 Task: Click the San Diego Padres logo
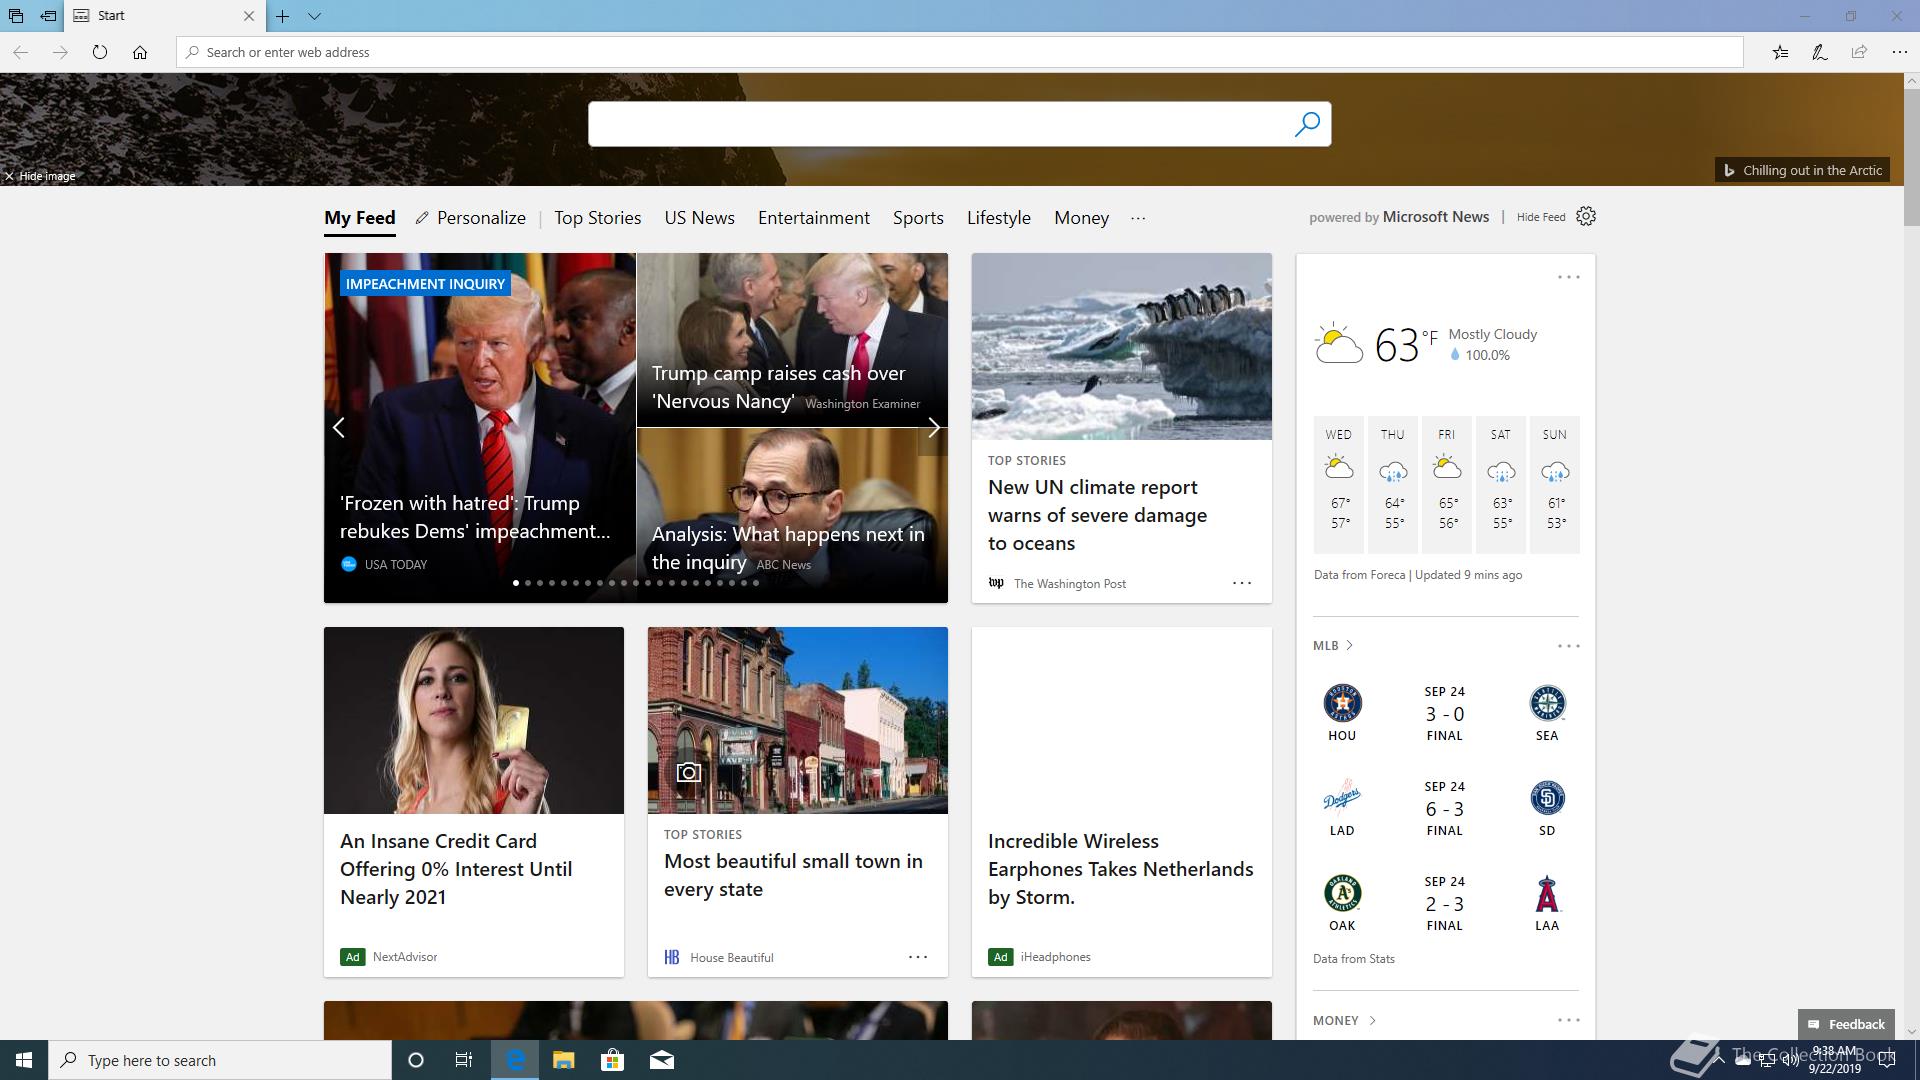pyautogui.click(x=1547, y=798)
